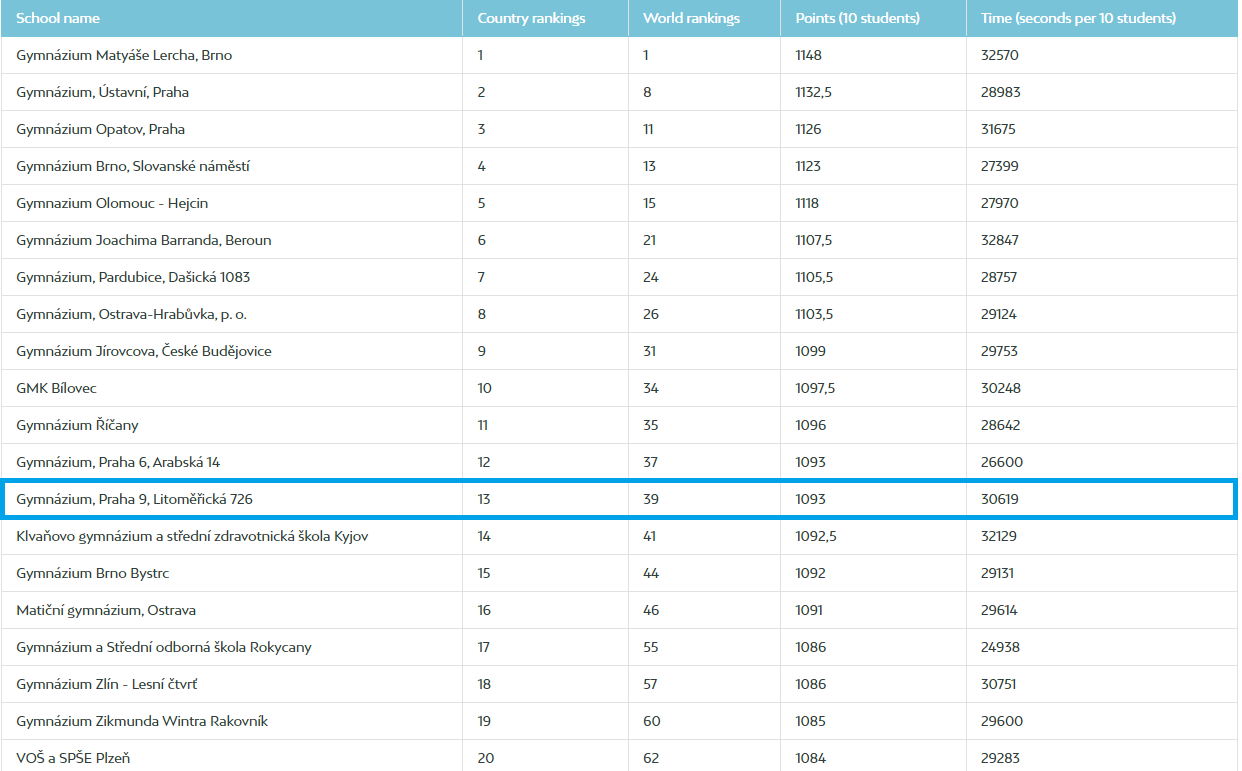The image size is (1242, 771).
Task: Click world ranking 21
Action: (x=649, y=240)
